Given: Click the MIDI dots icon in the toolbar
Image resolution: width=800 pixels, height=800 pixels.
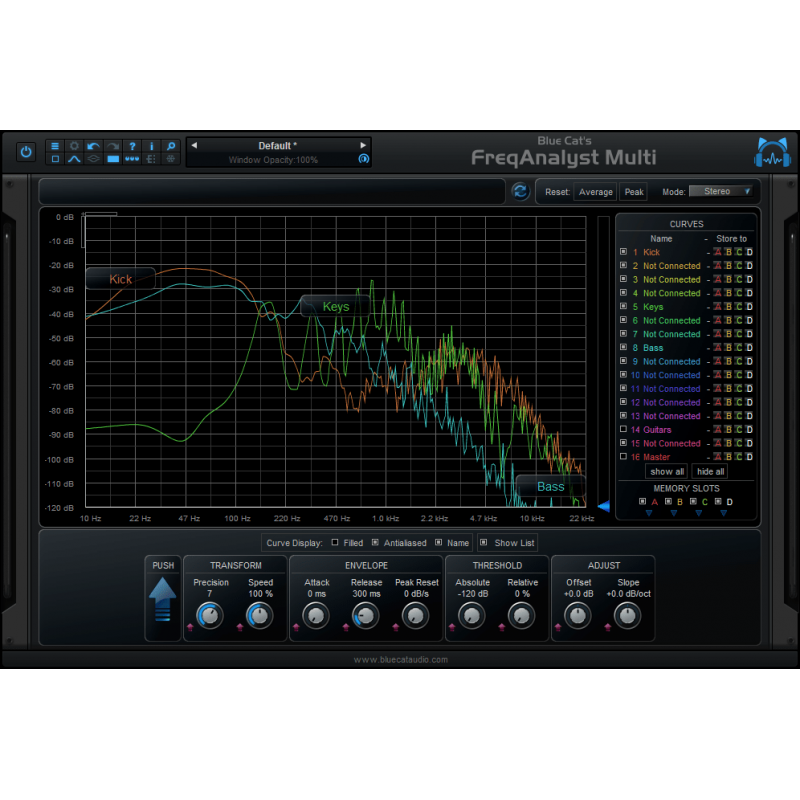Looking at the screenshot, I should [x=133, y=159].
